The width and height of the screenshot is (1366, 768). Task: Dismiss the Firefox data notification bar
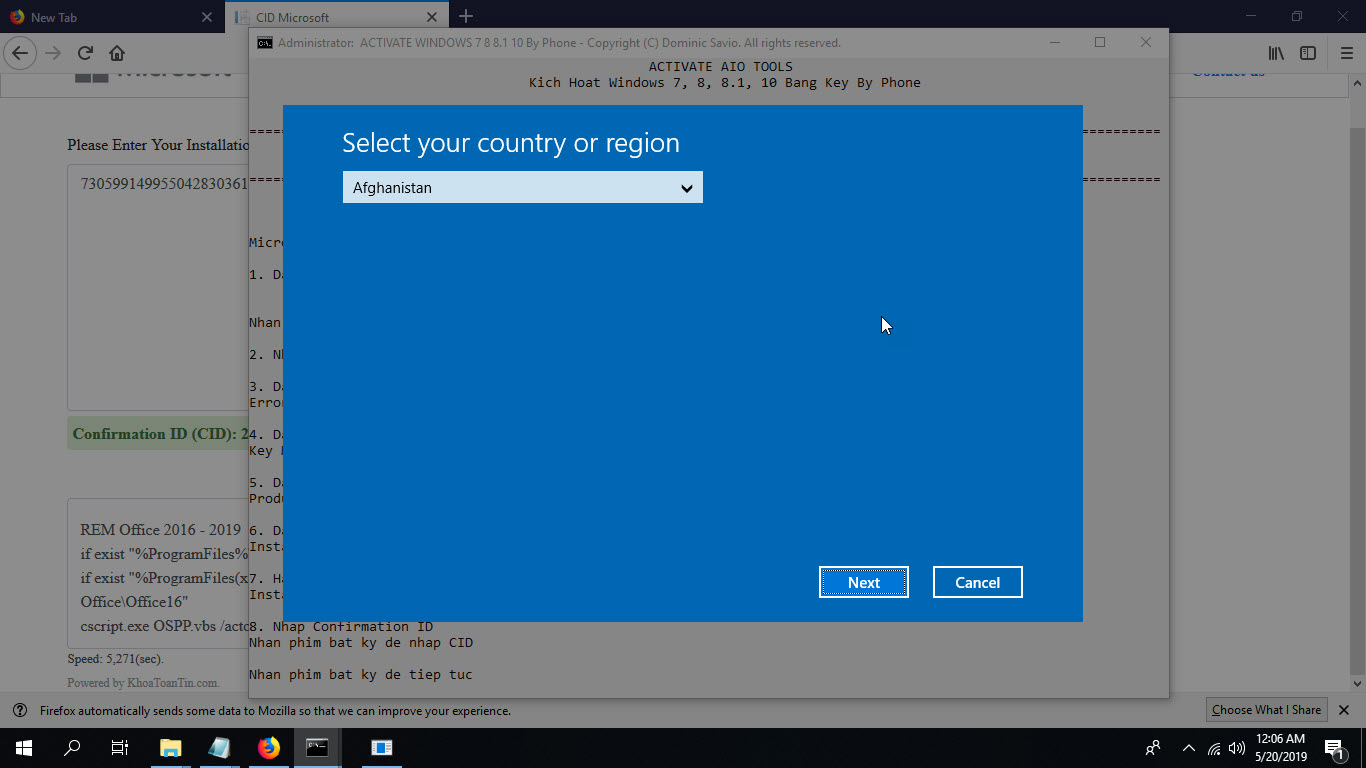tap(1344, 710)
